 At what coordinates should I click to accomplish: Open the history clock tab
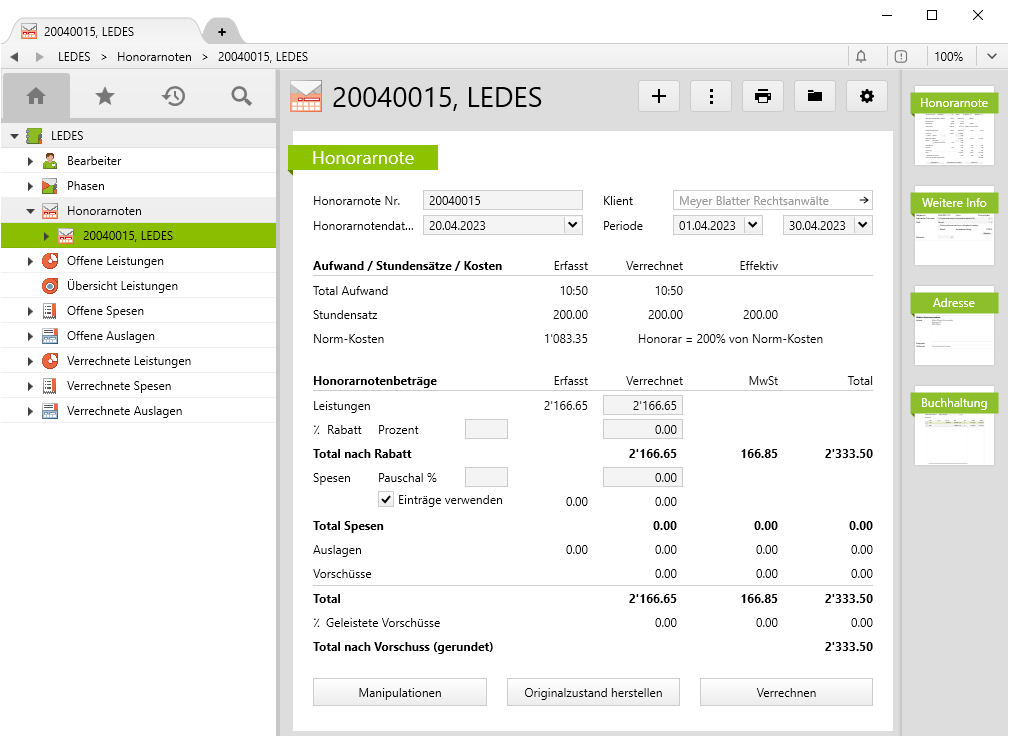tap(174, 96)
